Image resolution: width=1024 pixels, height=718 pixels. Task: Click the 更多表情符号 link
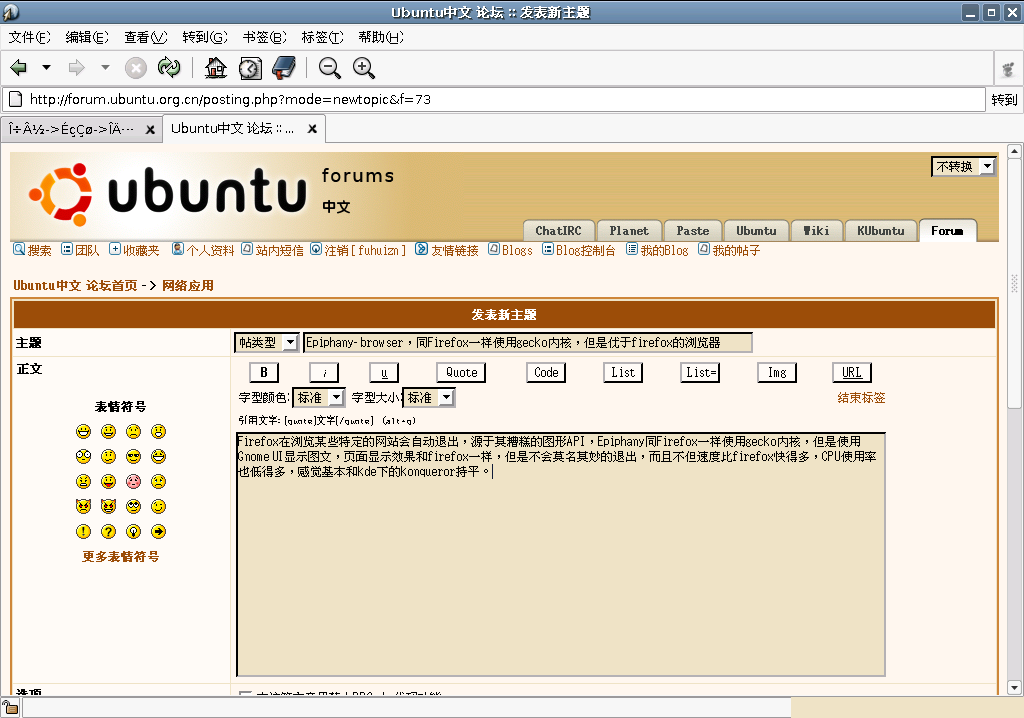tap(121, 557)
